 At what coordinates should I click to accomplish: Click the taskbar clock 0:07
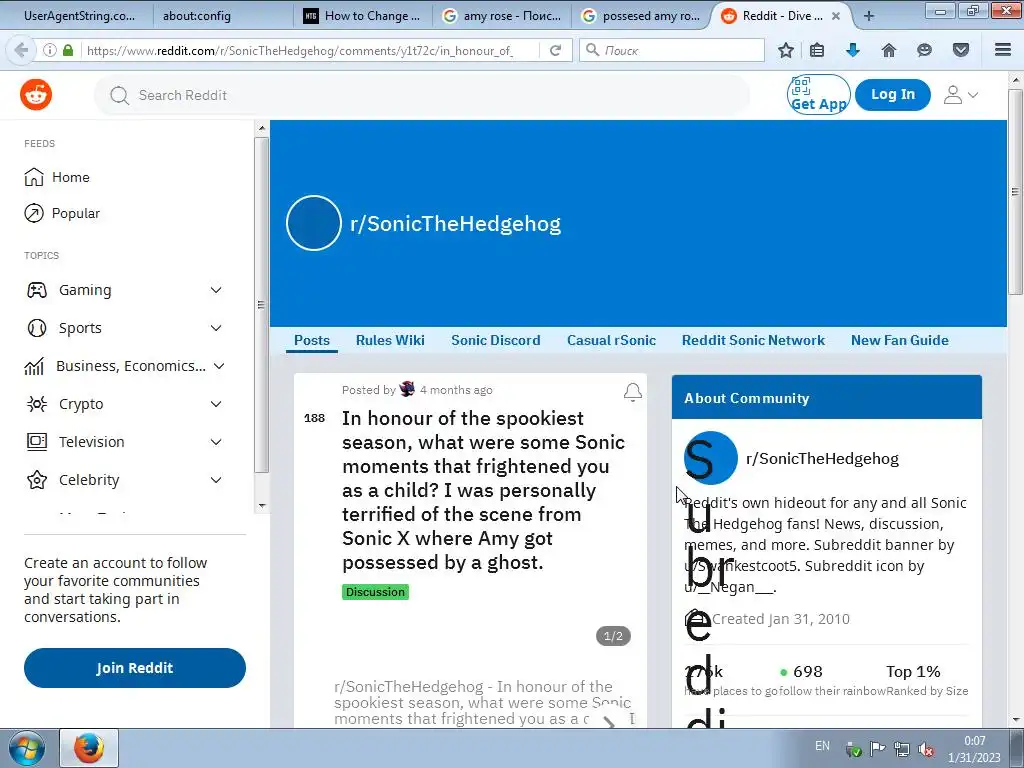pos(974,741)
